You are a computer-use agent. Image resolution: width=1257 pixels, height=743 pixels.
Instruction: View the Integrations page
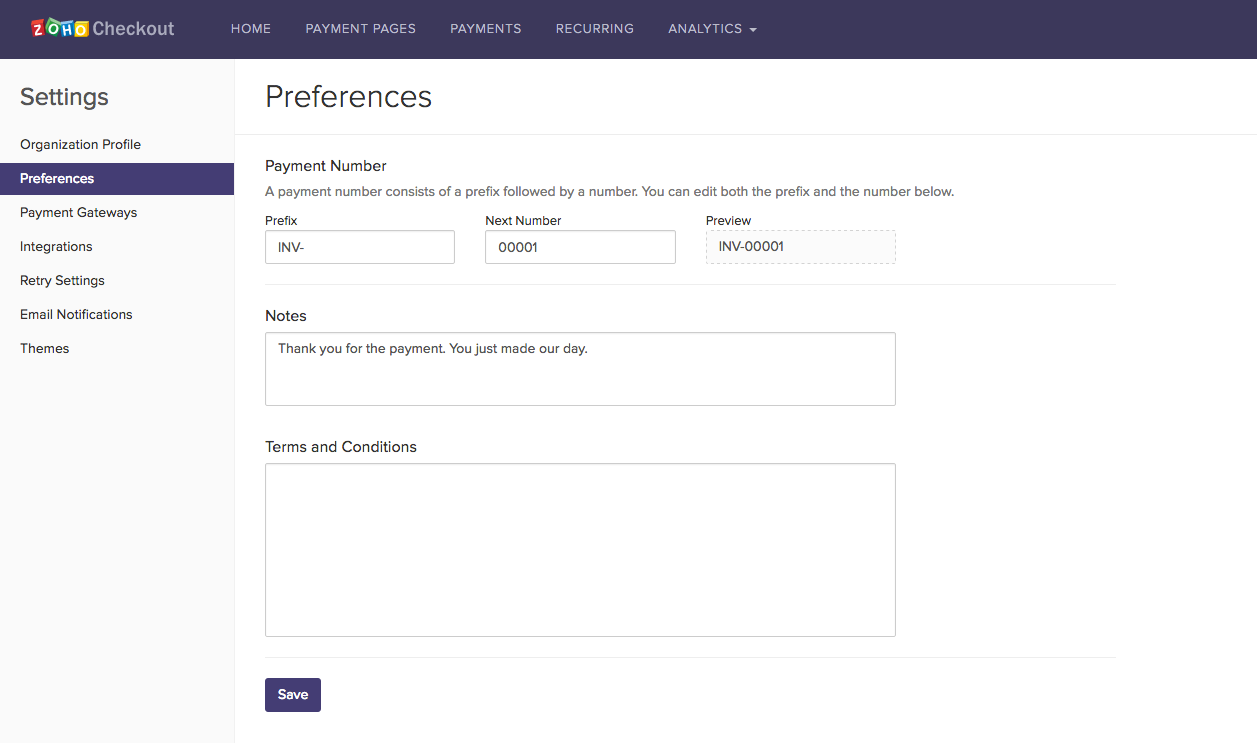[x=55, y=246]
